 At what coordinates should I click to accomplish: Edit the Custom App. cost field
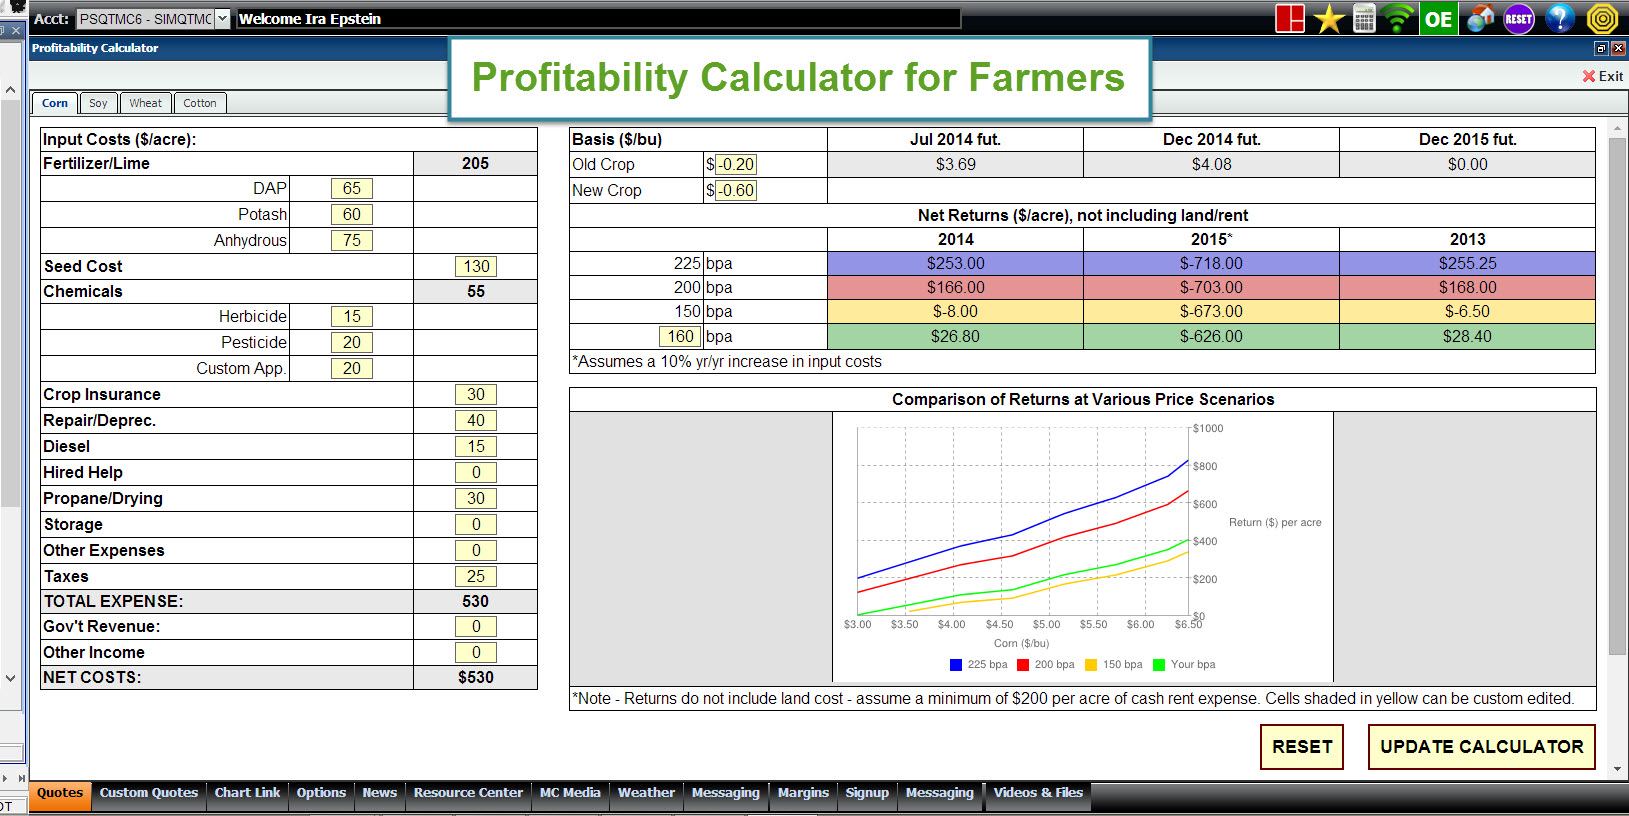(352, 368)
